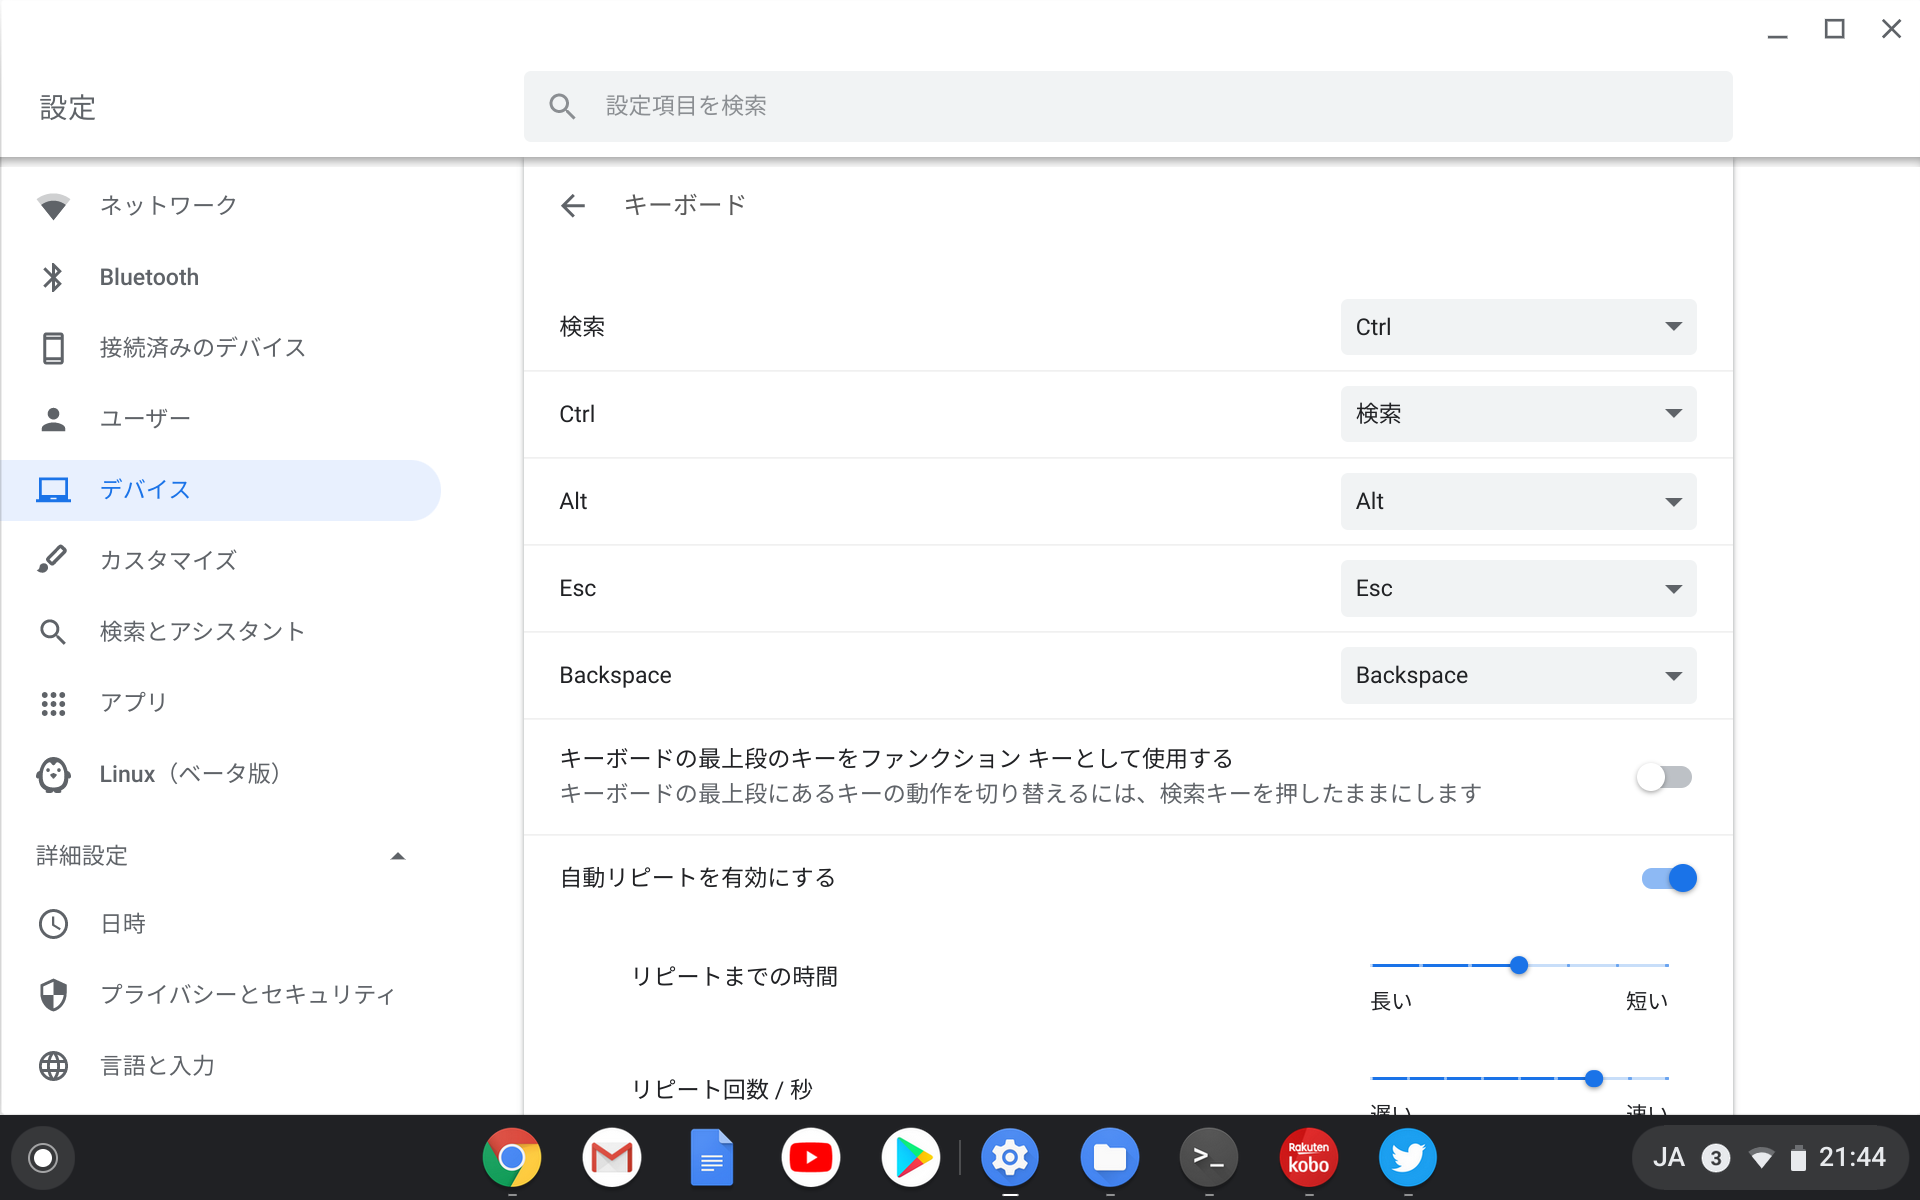Viewport: 1920px width, 1200px height.
Task: Open Google Docs from the shelf
Action: click(x=711, y=1158)
